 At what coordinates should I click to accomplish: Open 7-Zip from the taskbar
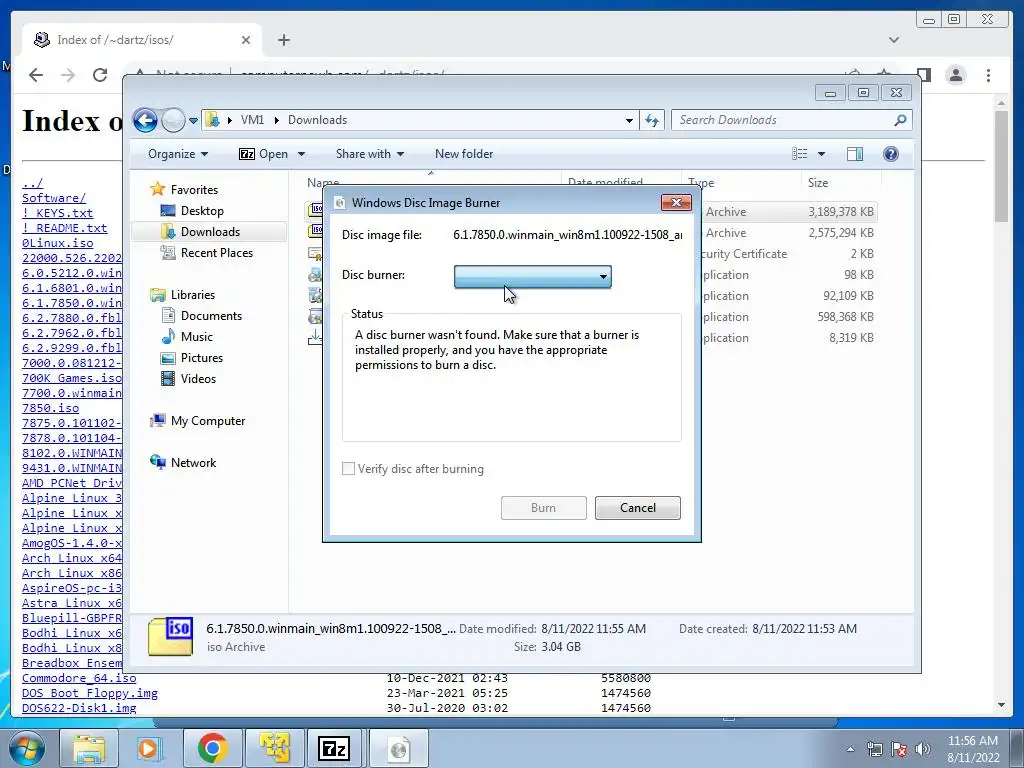coord(334,748)
